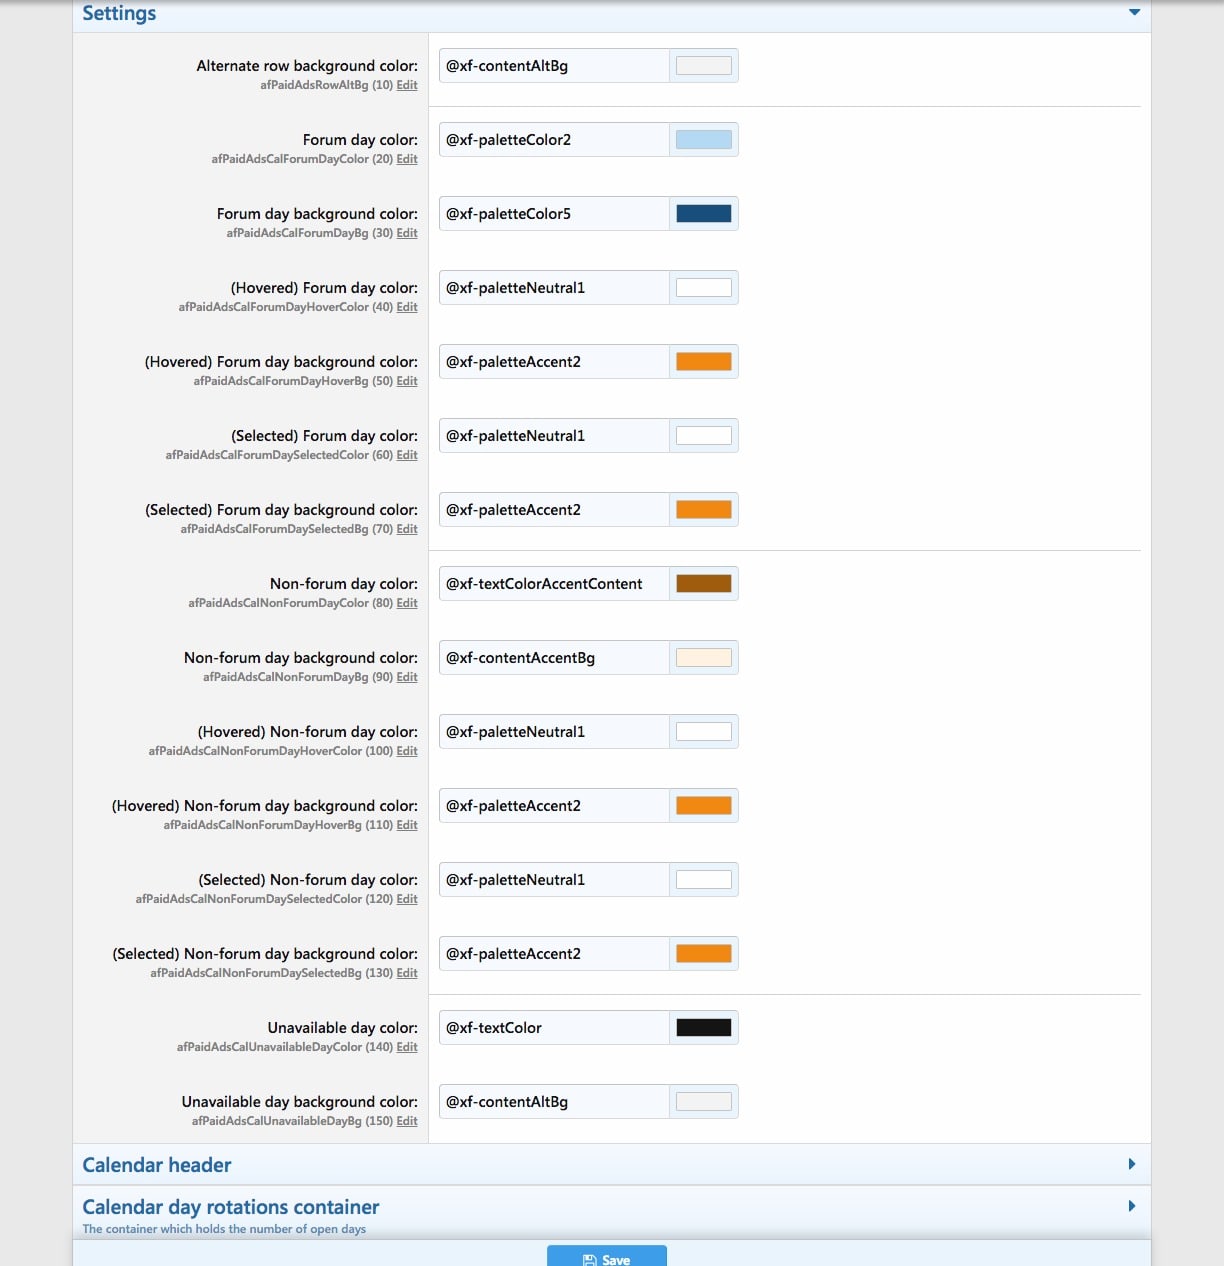Focus the Forum day color text field
The width and height of the screenshot is (1224, 1266).
click(x=554, y=140)
